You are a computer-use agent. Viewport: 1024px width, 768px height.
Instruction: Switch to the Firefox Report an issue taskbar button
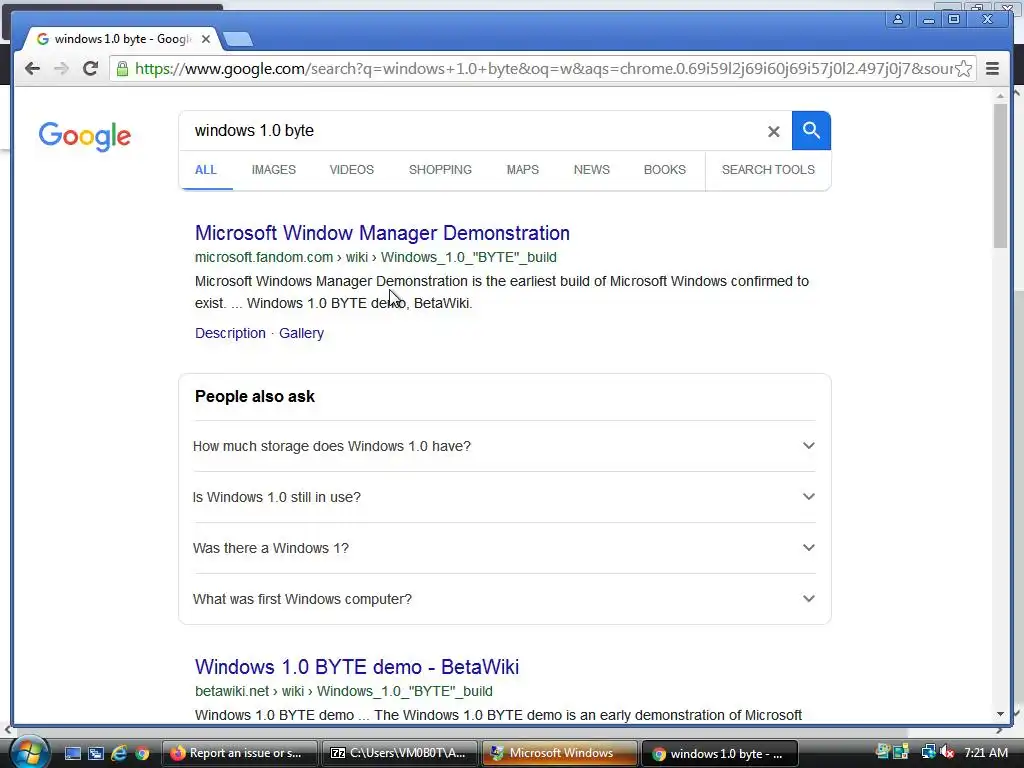tap(238, 753)
